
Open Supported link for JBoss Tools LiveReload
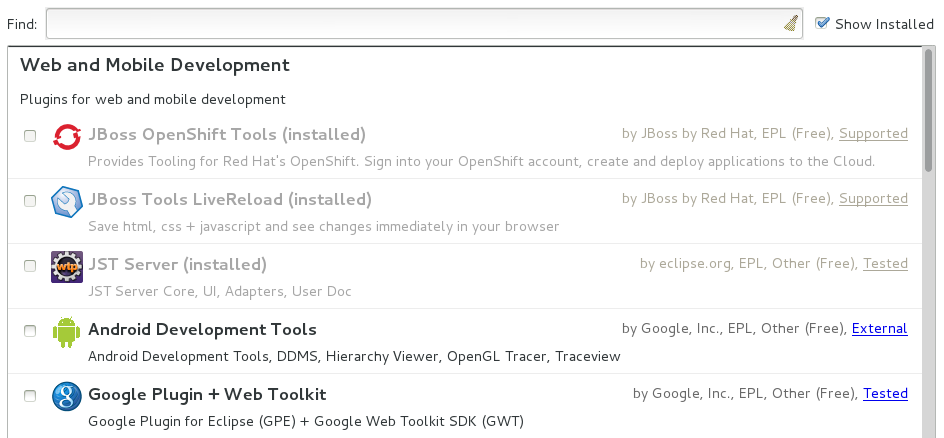pyautogui.click(x=873, y=198)
